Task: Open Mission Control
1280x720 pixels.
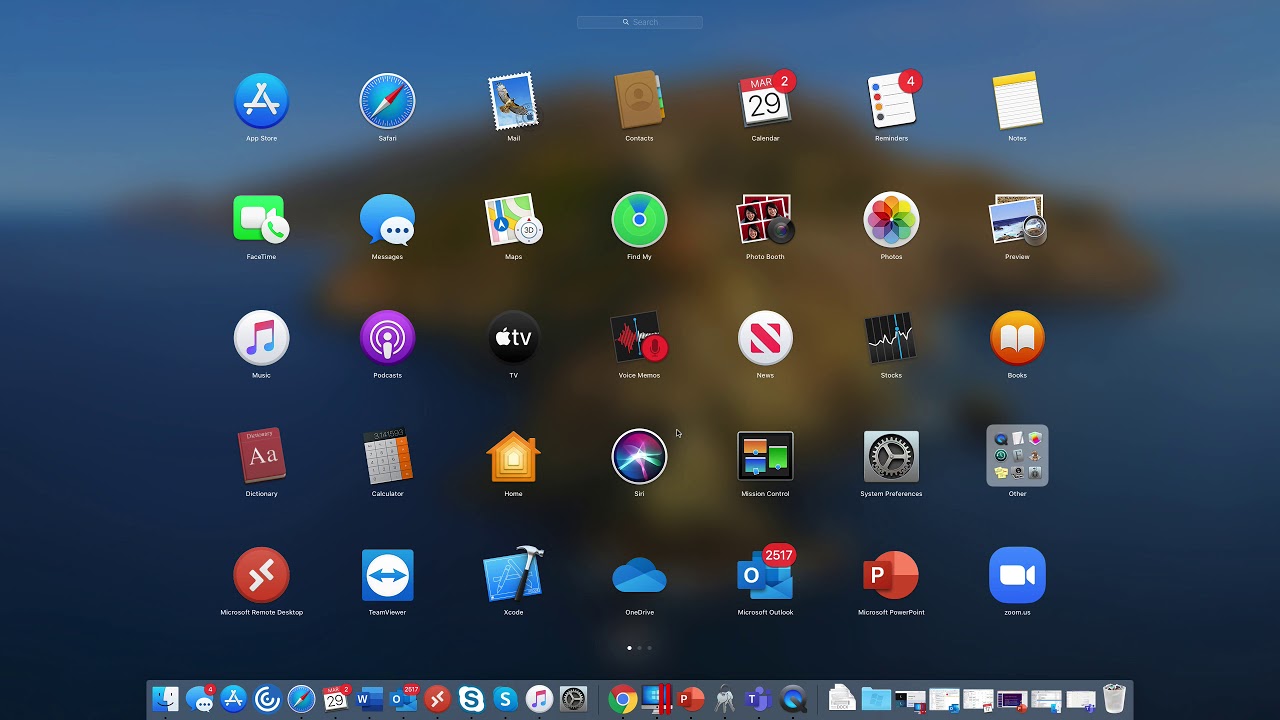Action: (x=765, y=456)
